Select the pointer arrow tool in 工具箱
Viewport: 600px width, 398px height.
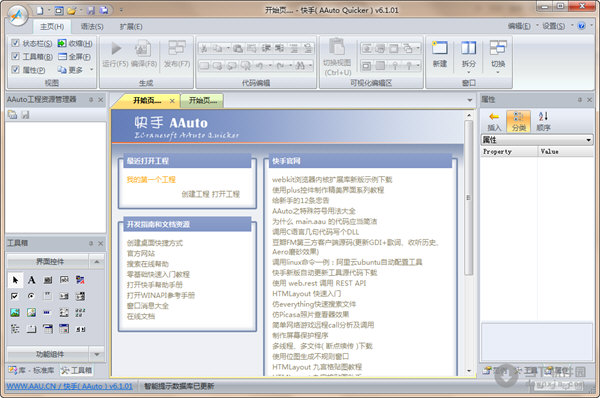[15, 280]
